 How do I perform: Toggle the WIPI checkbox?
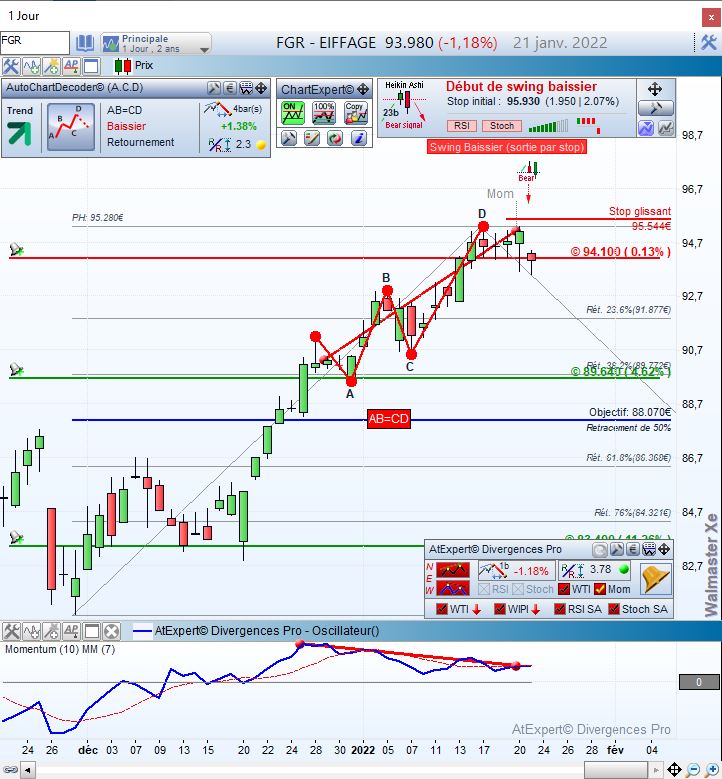500,609
